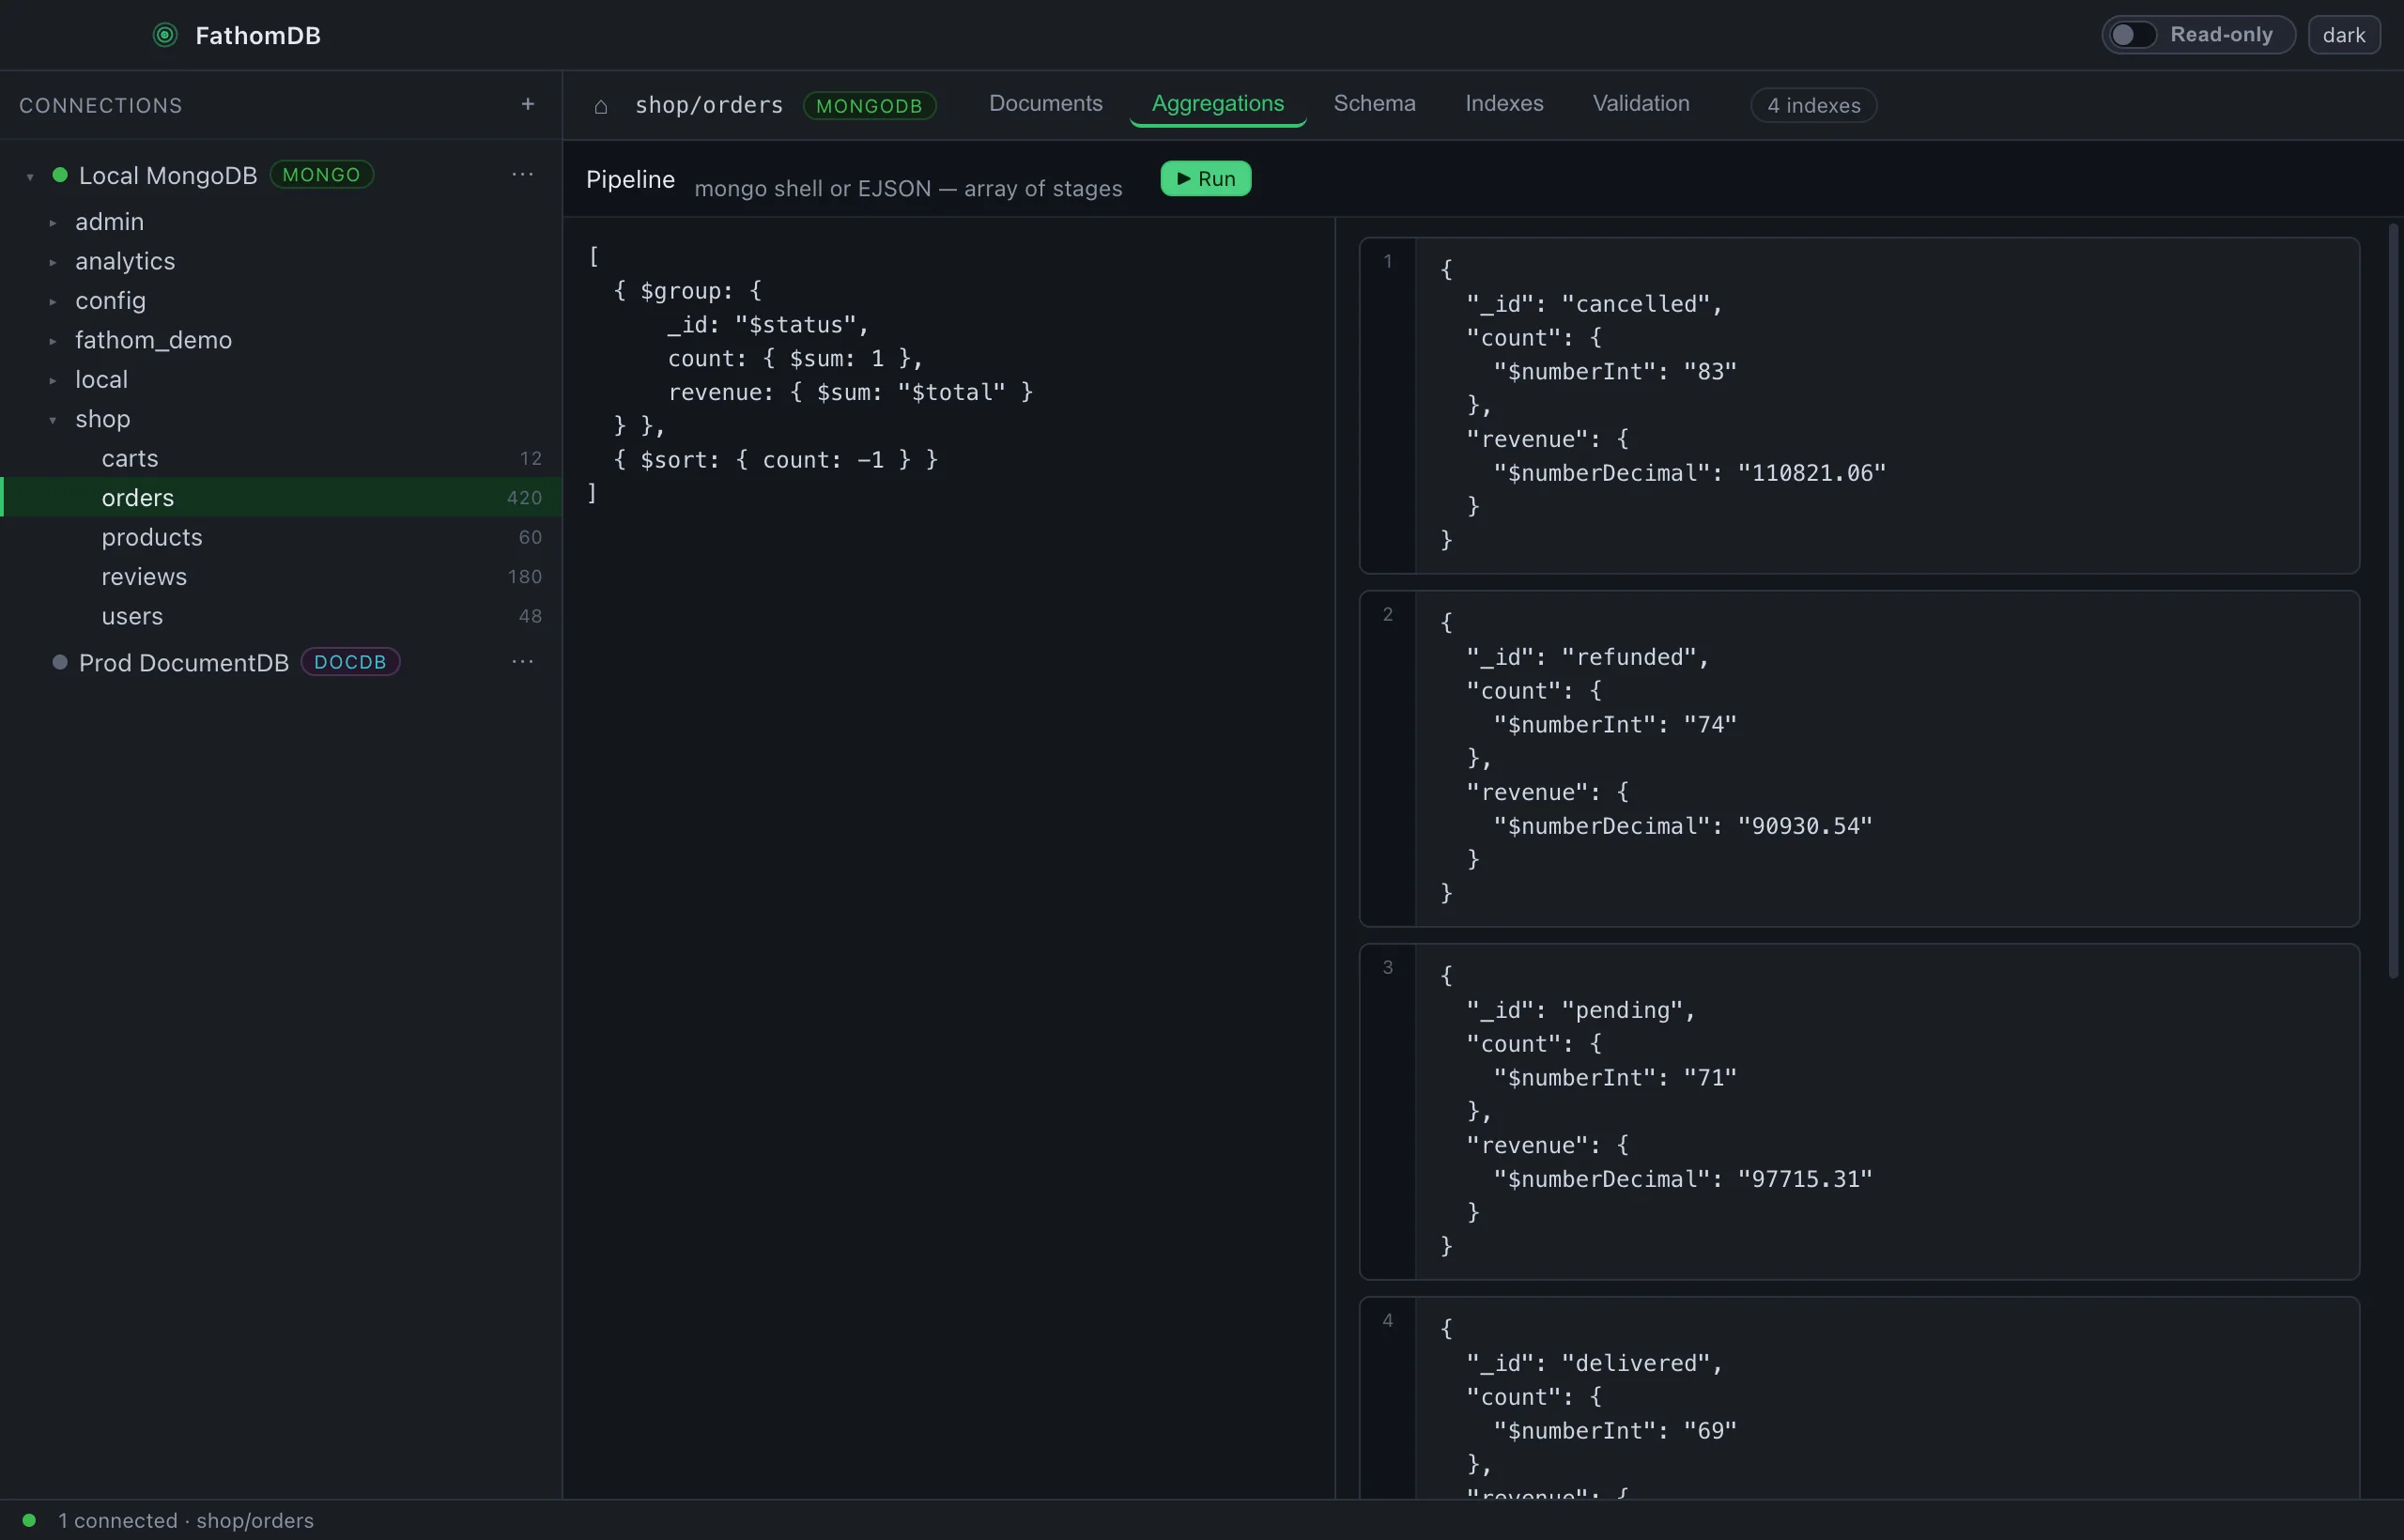Click the revenue value "110821.06"
This screenshot has height=1540, width=2404.
1811,473
